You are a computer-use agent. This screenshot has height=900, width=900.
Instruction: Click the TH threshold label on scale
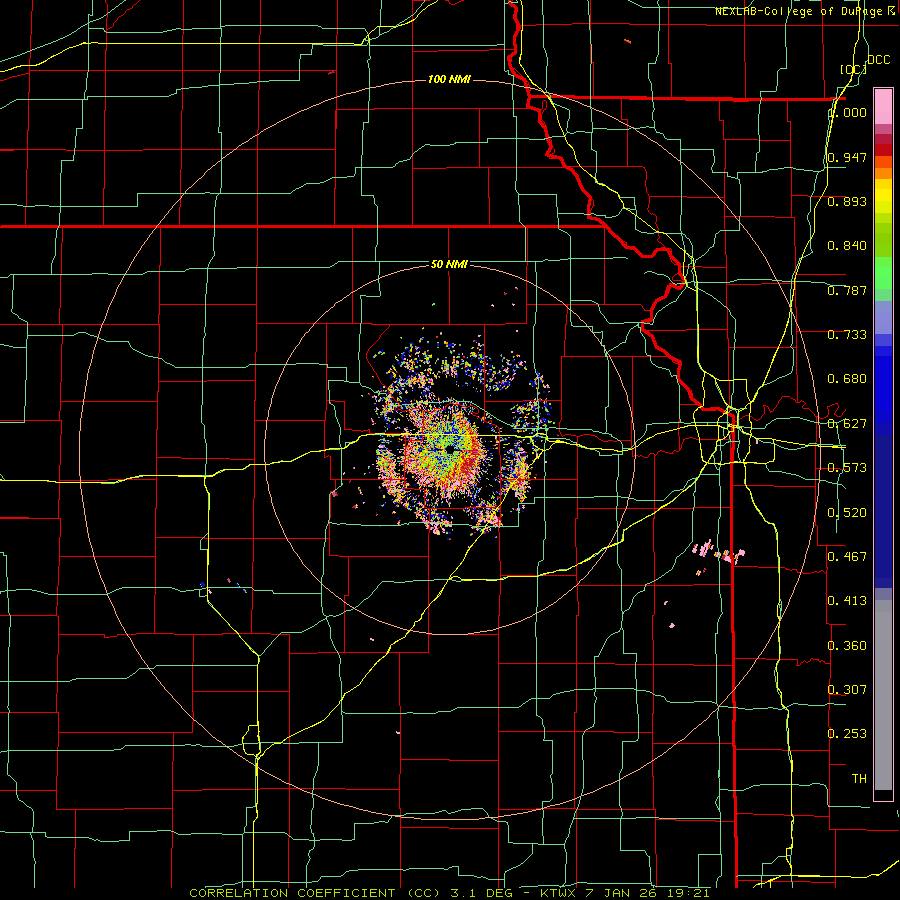tap(859, 779)
